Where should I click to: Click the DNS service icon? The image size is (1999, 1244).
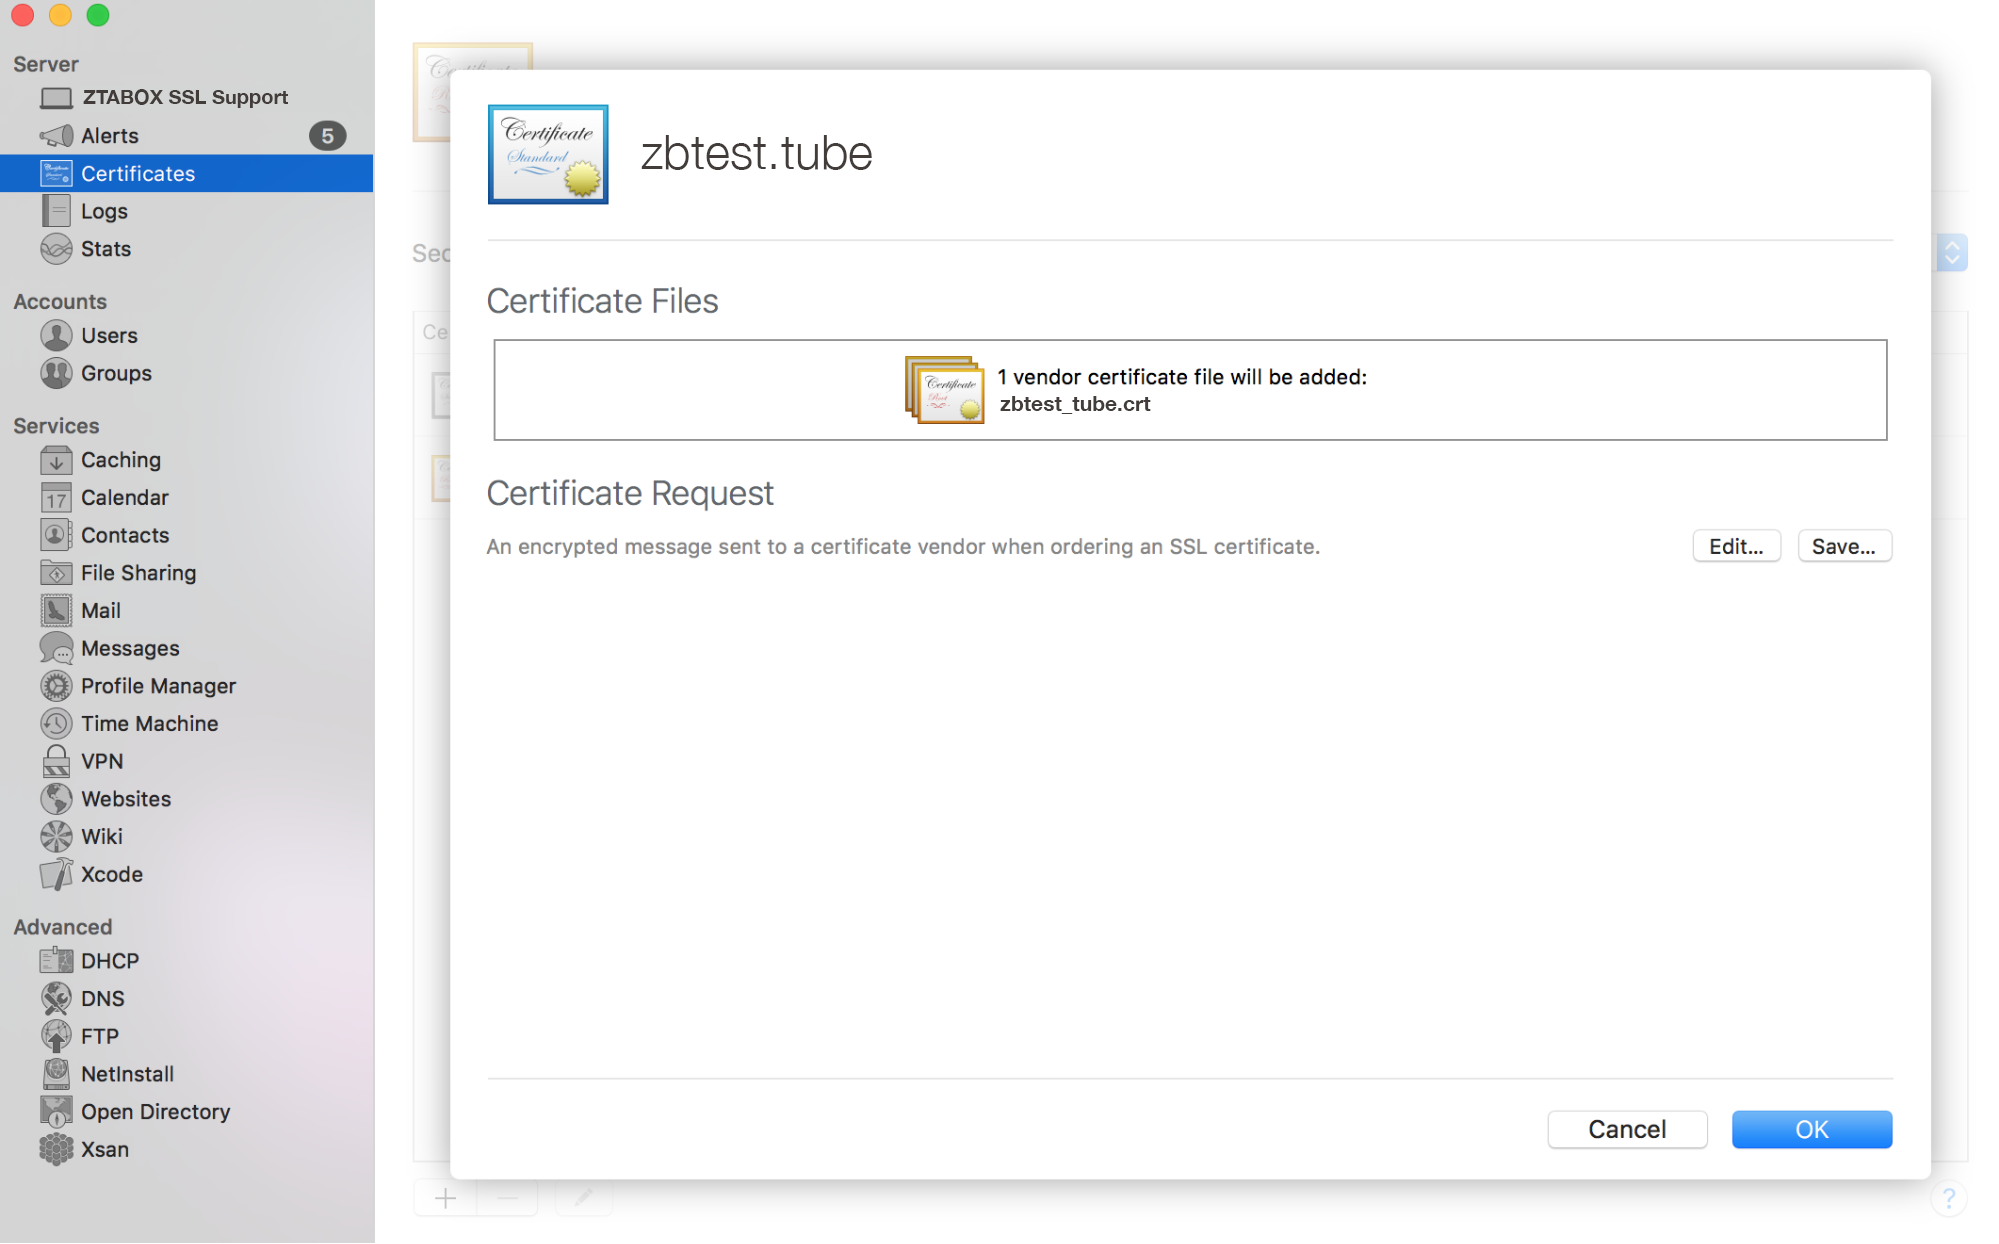[x=56, y=998]
